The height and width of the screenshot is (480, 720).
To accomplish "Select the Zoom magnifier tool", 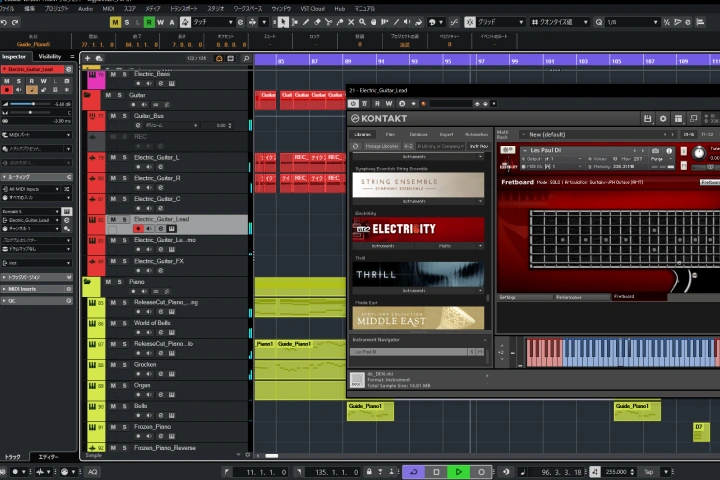I will pyautogui.click(x=362, y=22).
